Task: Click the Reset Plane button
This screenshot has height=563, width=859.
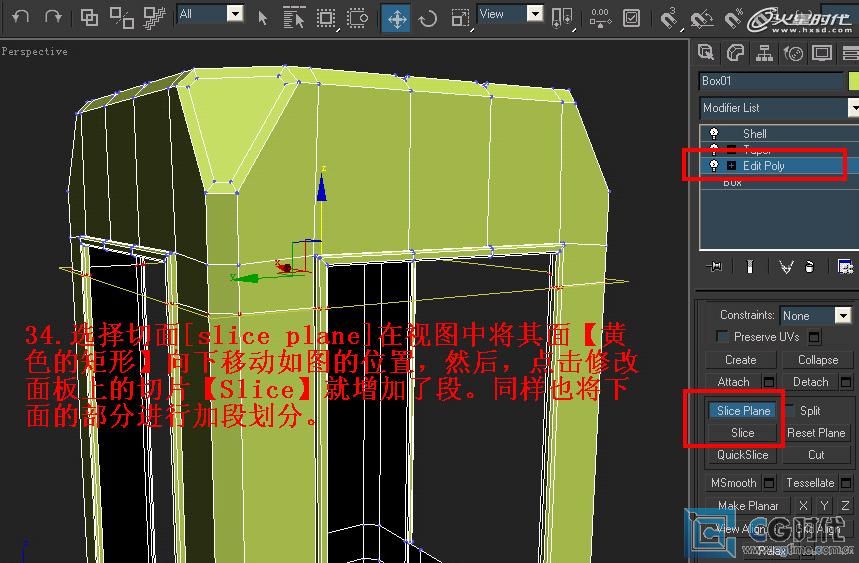Action: pos(816,433)
